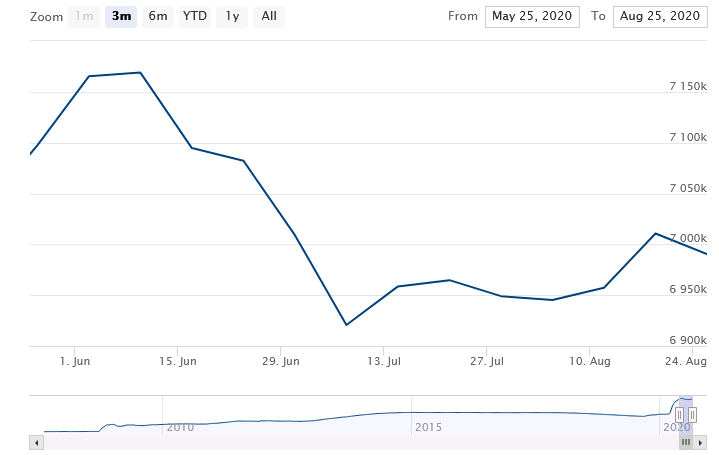This screenshot has width=719, height=455.
Task: Edit the From date field
Action: coord(531,16)
